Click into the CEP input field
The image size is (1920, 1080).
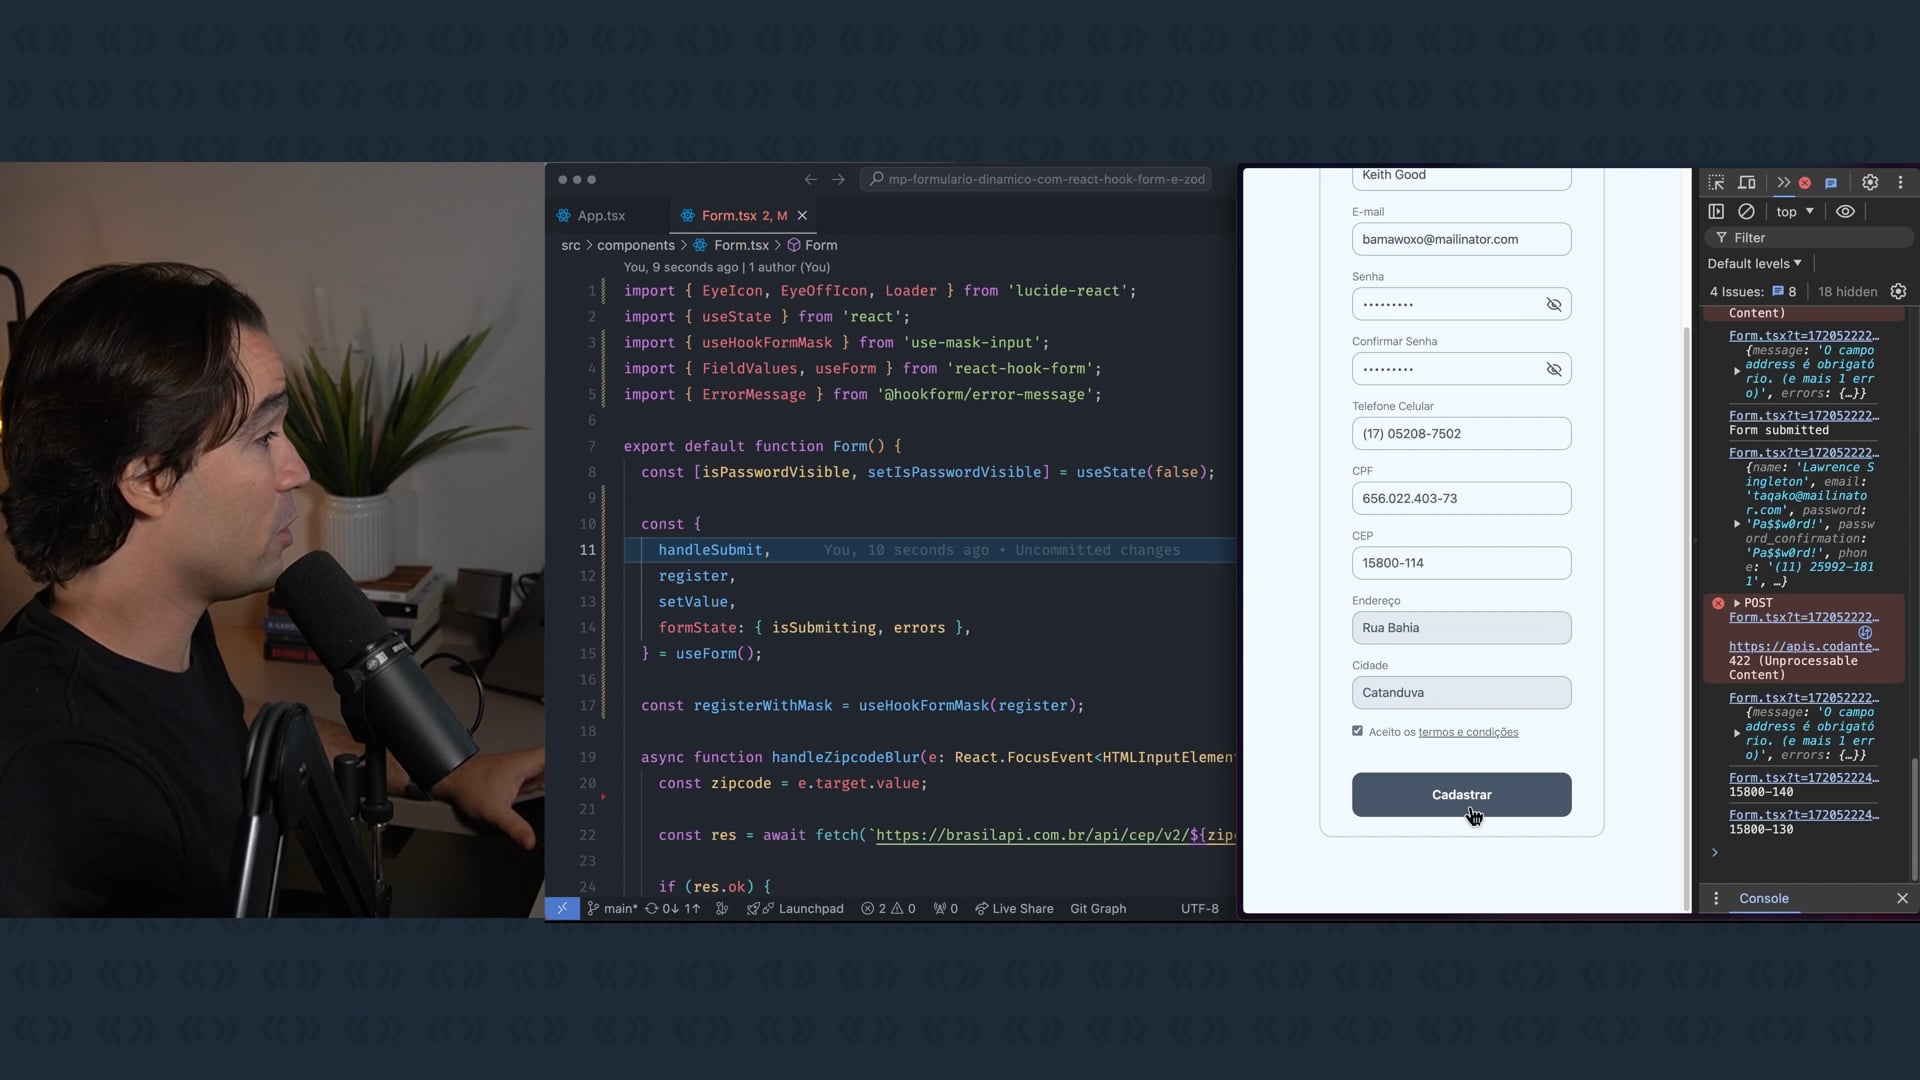[x=1461, y=563]
